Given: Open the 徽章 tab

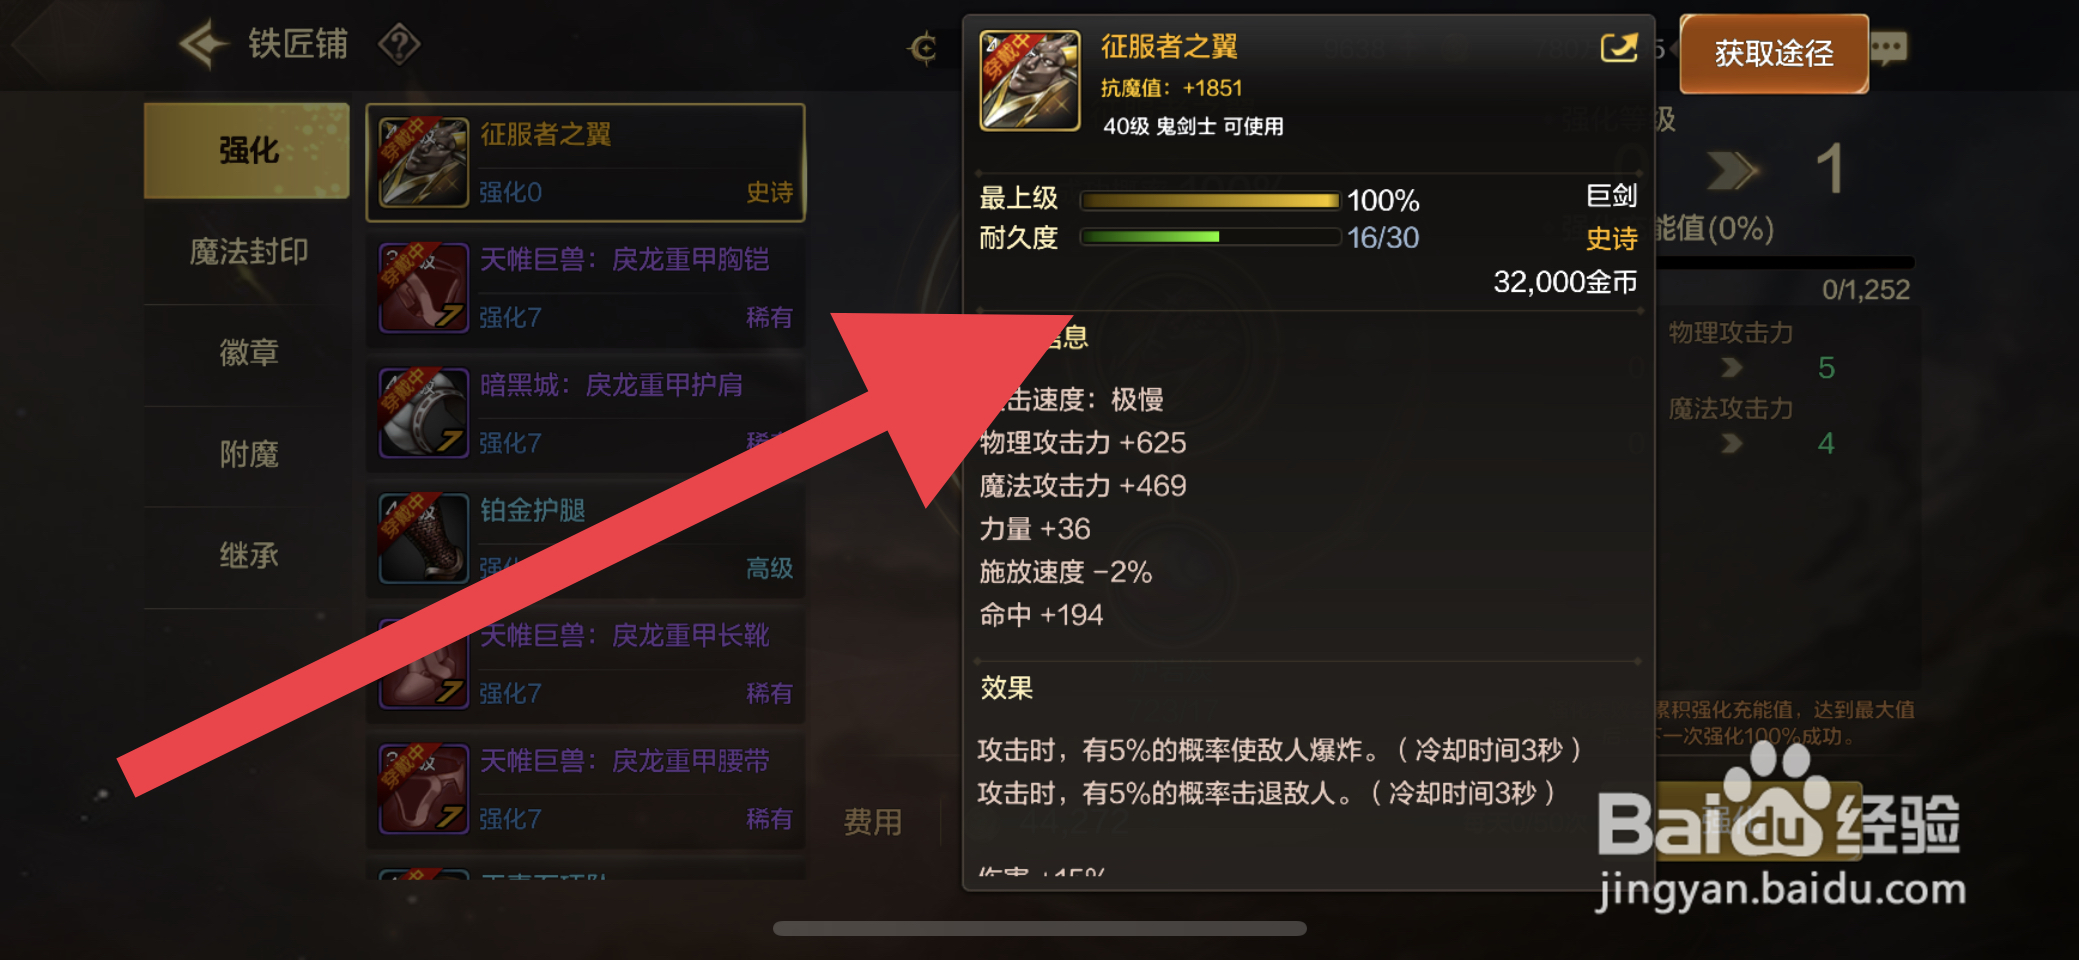Looking at the screenshot, I should pyautogui.click(x=247, y=353).
